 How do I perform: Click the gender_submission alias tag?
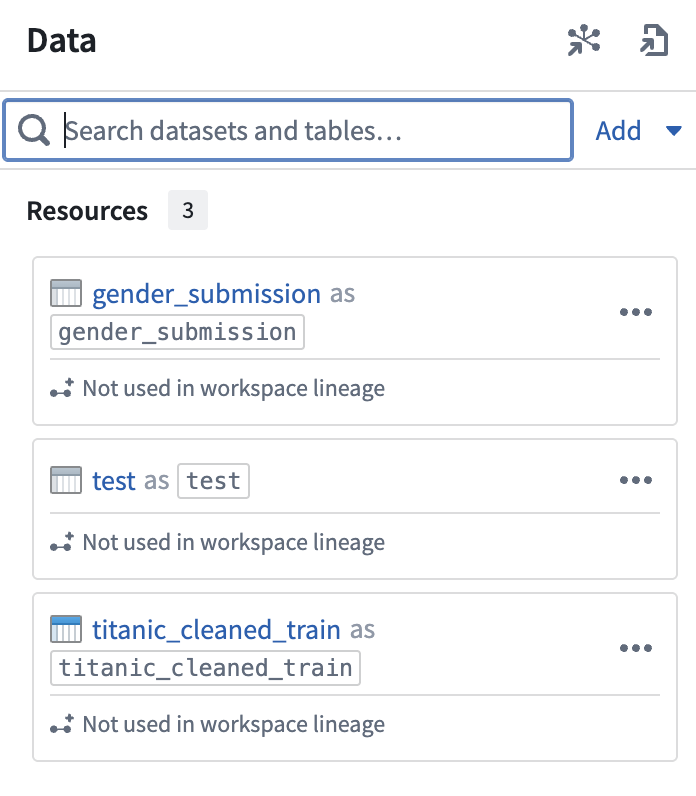point(177,332)
